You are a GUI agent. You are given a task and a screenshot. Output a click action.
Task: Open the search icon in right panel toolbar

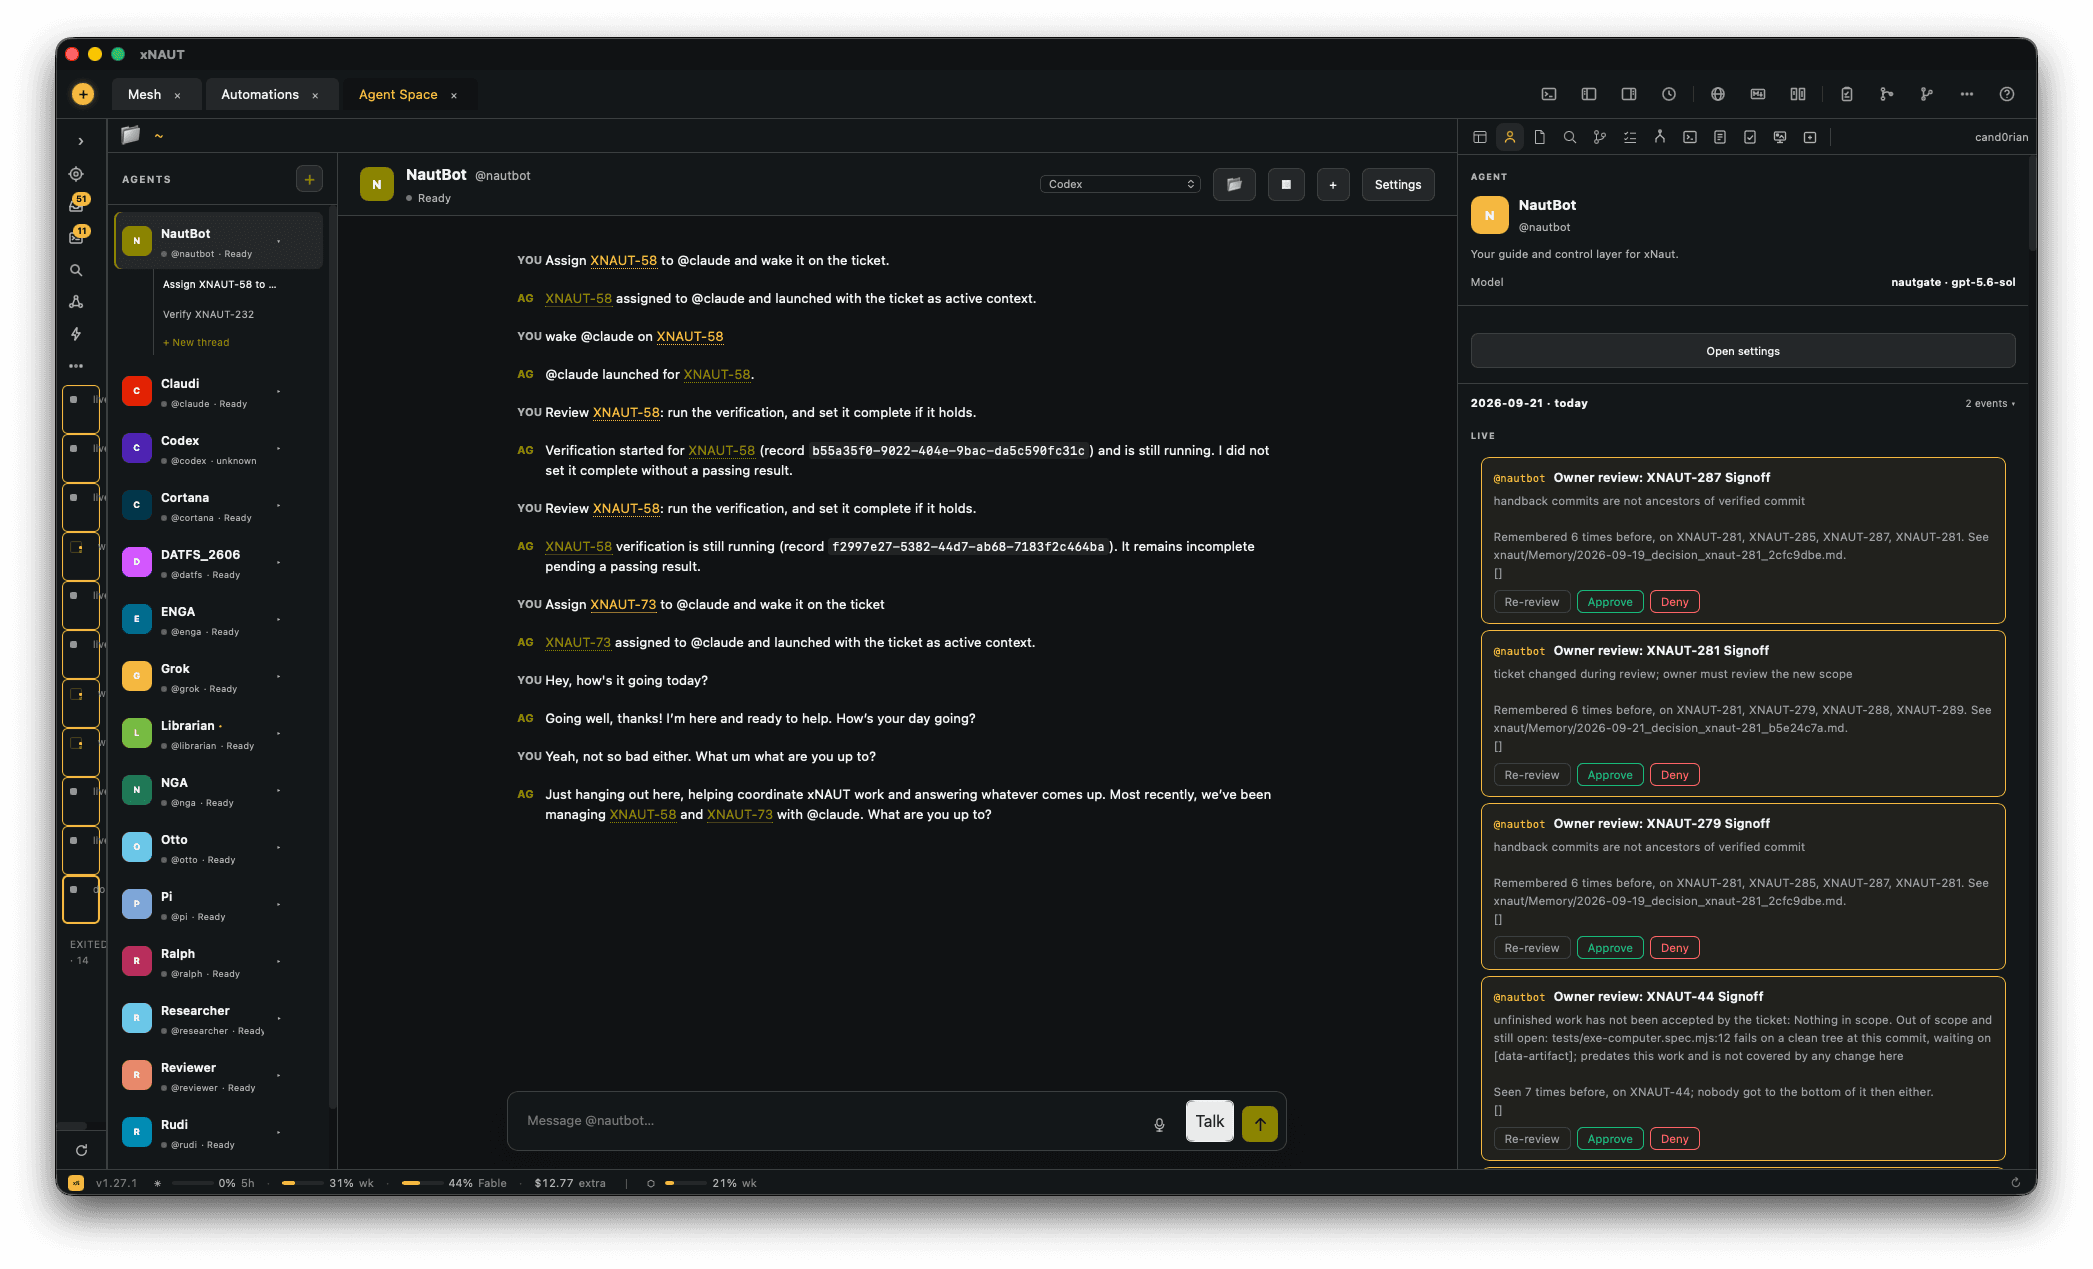point(1570,137)
